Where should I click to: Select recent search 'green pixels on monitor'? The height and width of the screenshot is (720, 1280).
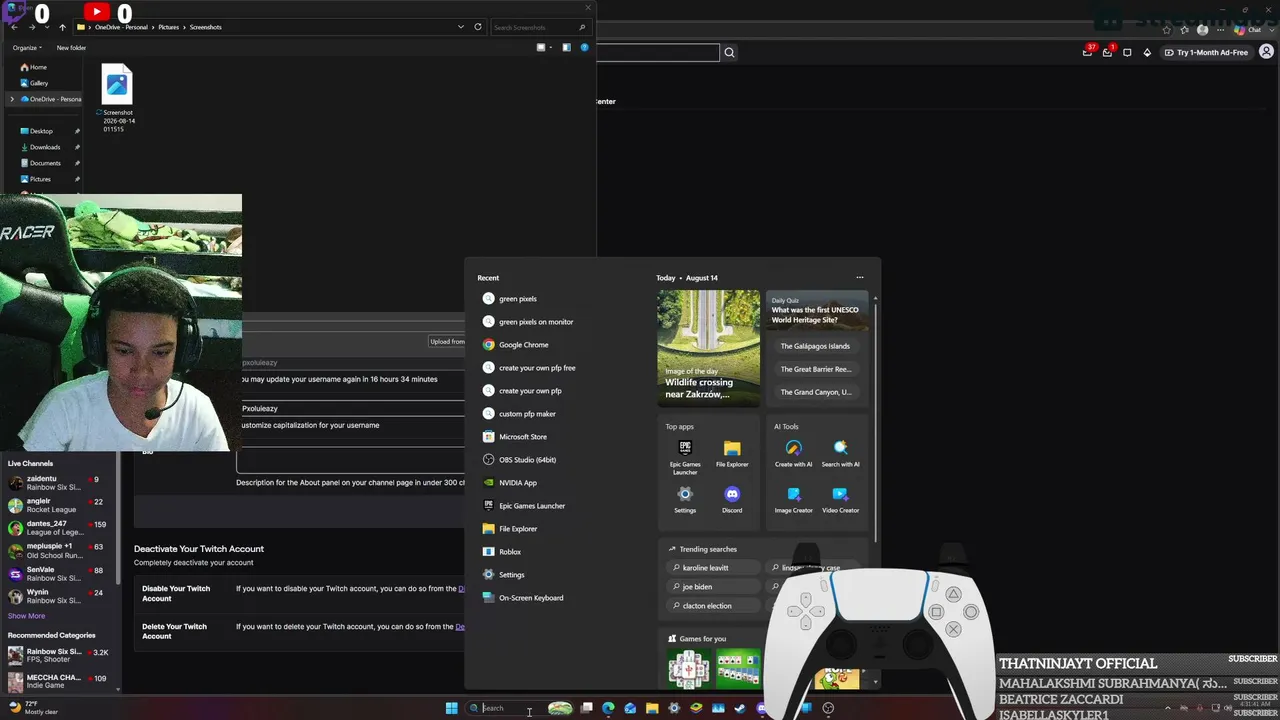coord(528,322)
